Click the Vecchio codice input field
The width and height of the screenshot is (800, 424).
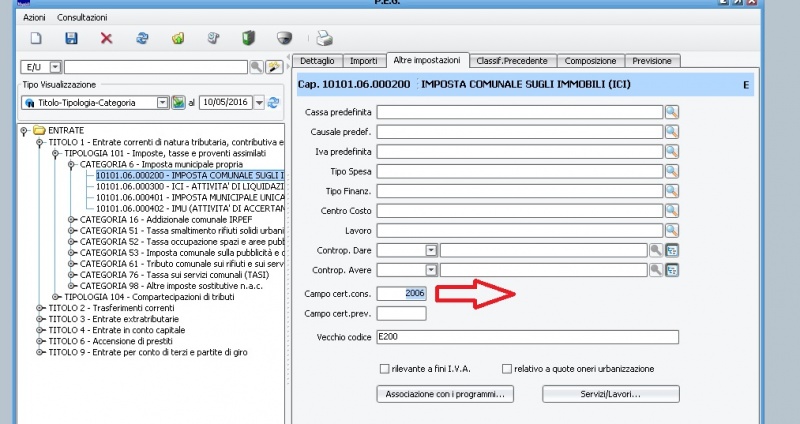point(527,337)
